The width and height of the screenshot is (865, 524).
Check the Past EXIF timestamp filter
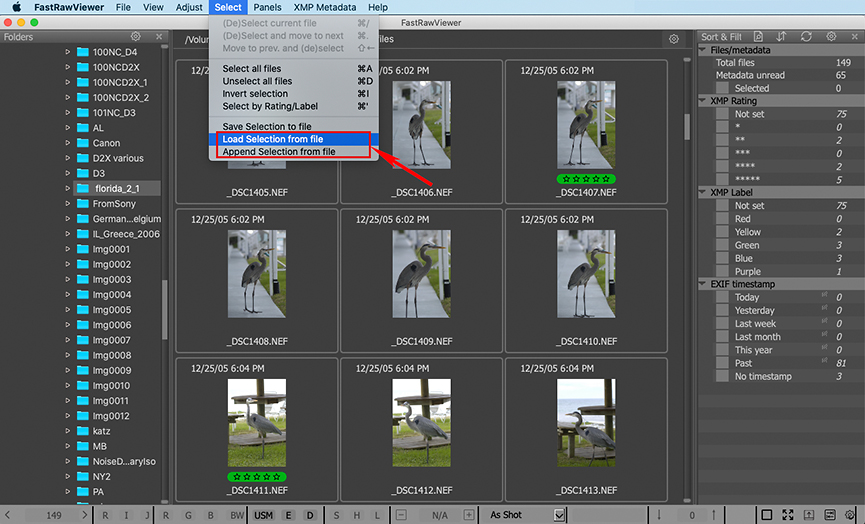pyautogui.click(x=723, y=363)
